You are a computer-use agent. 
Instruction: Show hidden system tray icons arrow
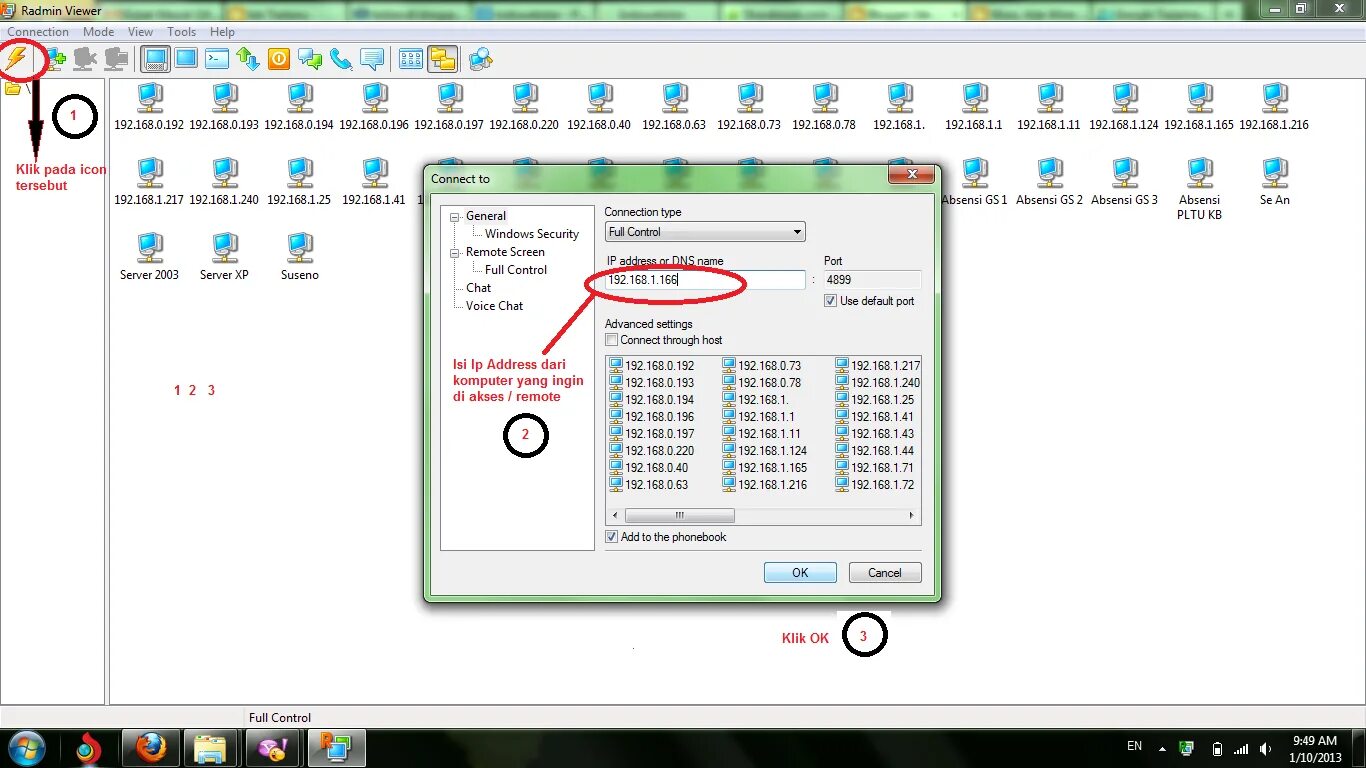[1162, 748]
